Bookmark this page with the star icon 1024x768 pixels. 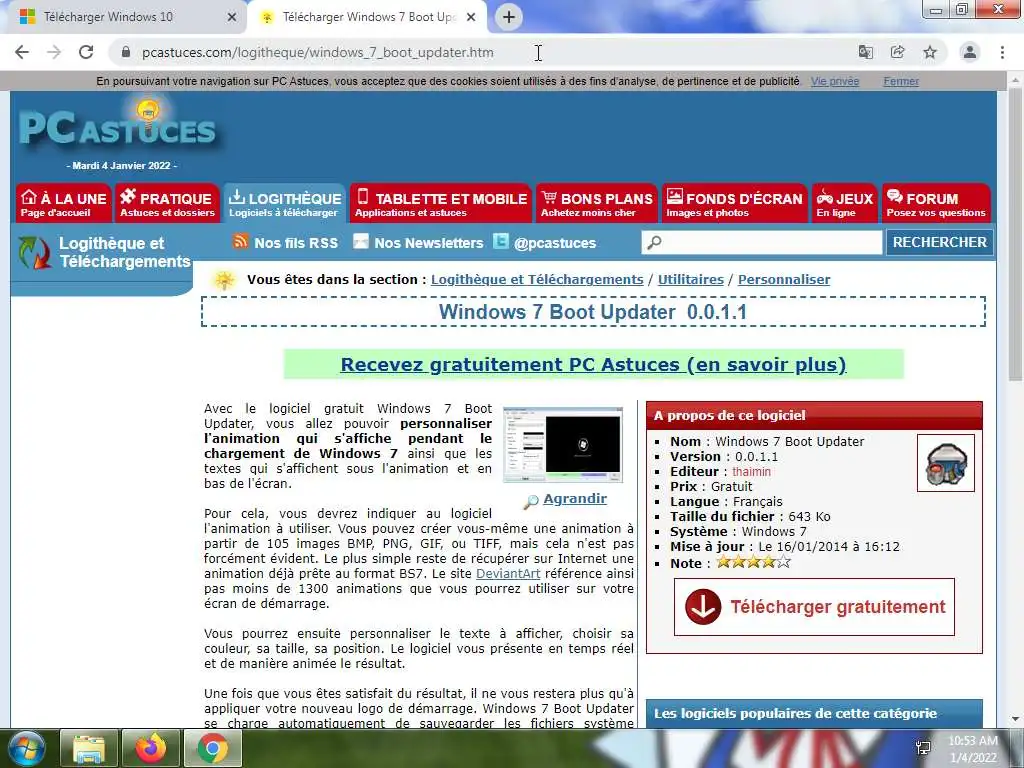point(930,52)
